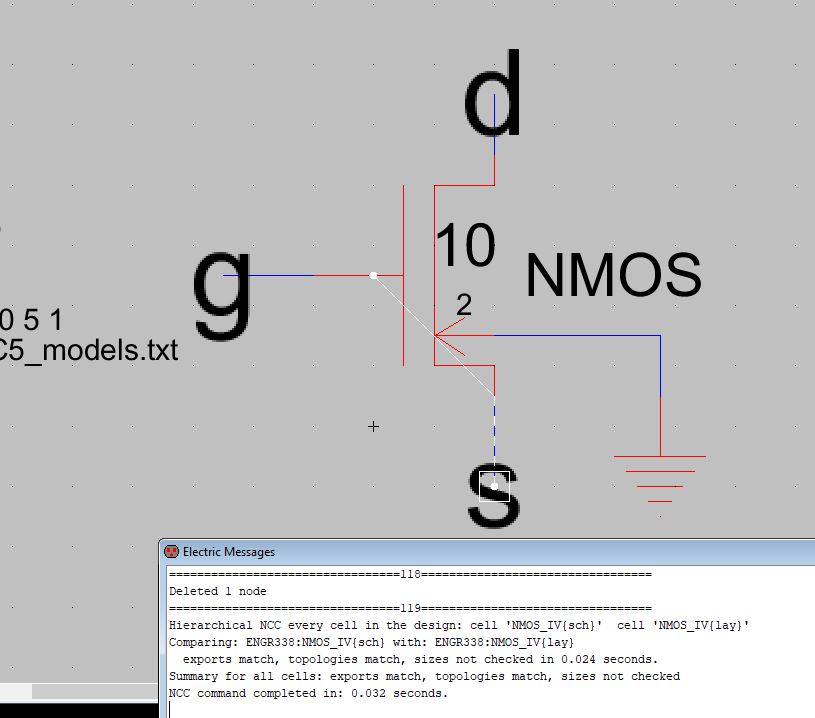
Task: Click the horizontal scrollbar below canvas
Action: 80,691
